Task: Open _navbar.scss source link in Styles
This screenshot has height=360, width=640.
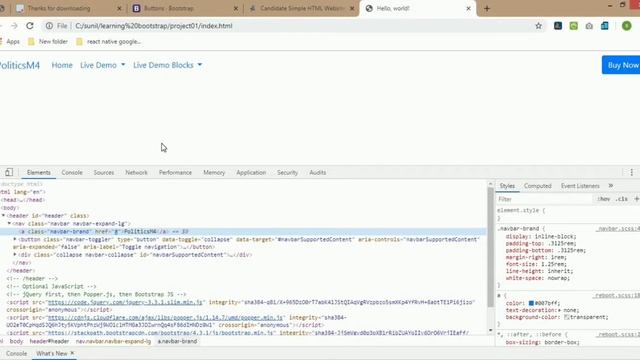Action: tap(617, 229)
